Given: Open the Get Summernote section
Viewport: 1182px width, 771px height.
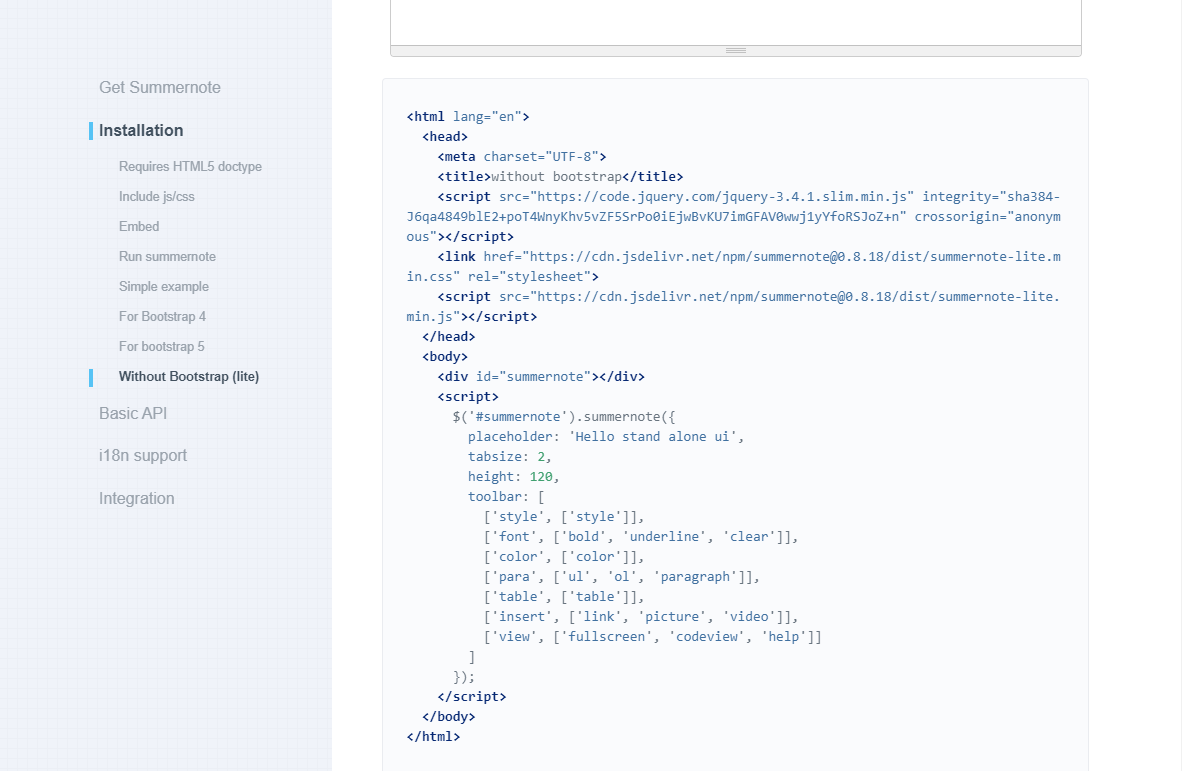Looking at the screenshot, I should [x=160, y=87].
